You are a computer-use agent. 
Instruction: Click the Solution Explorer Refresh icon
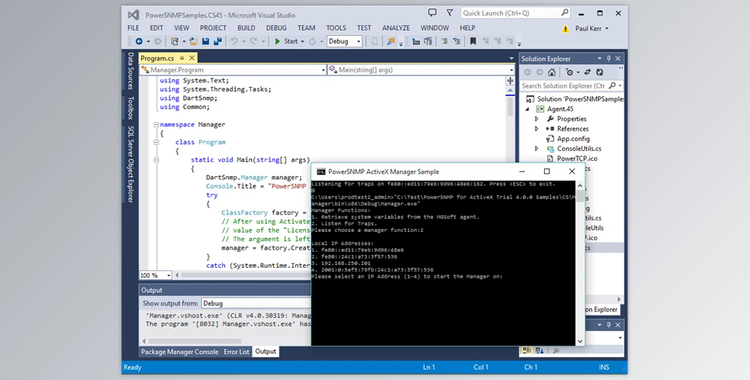599,72
